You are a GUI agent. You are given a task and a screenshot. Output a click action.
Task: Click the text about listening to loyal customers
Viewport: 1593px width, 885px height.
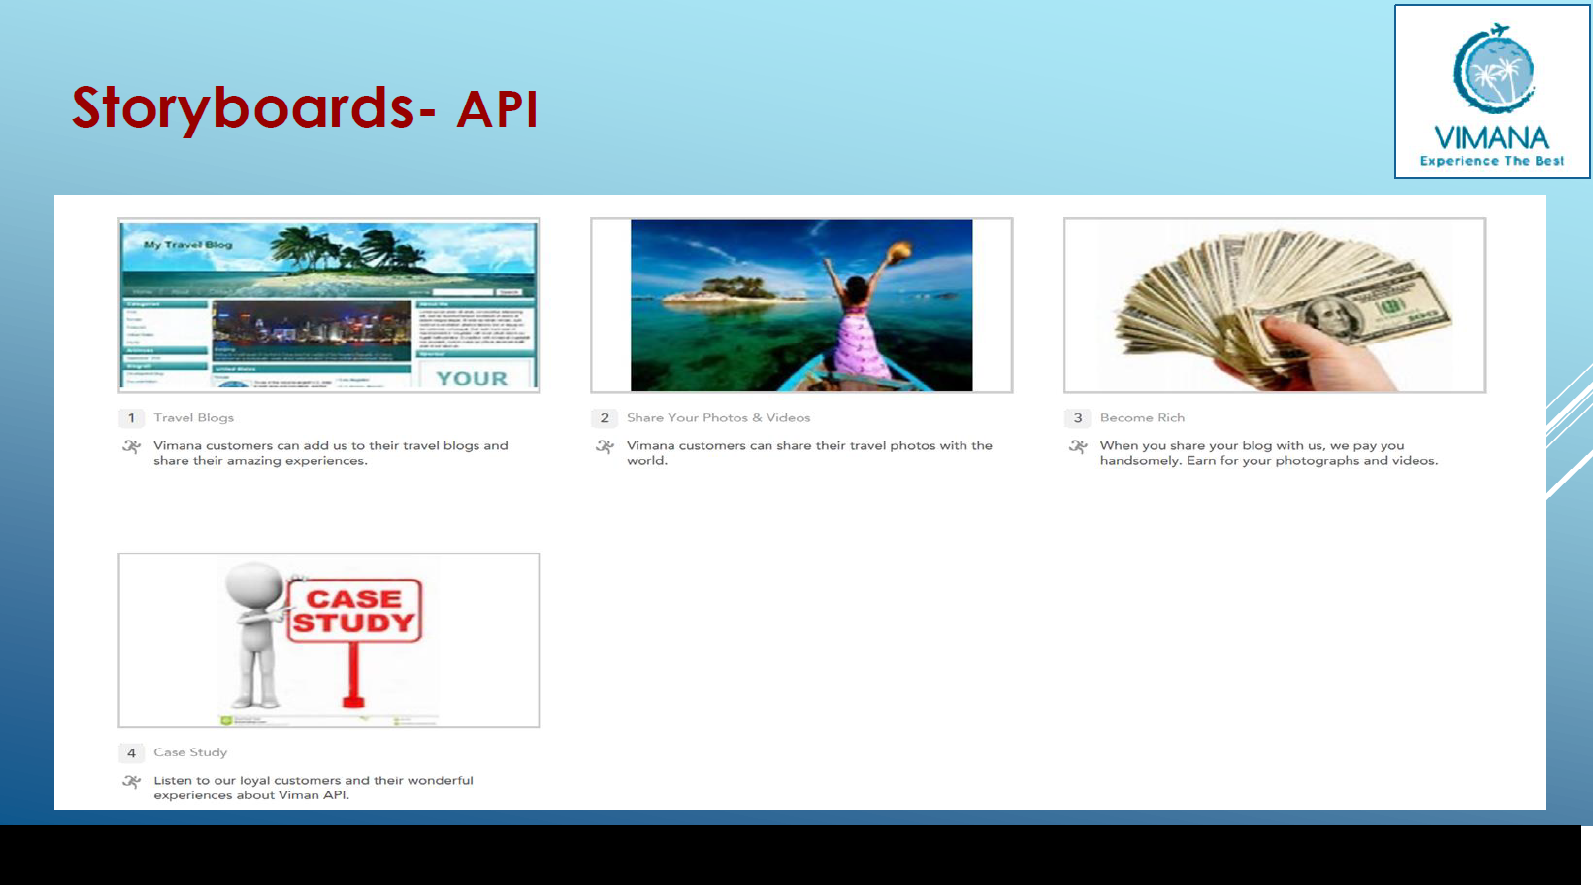point(313,788)
